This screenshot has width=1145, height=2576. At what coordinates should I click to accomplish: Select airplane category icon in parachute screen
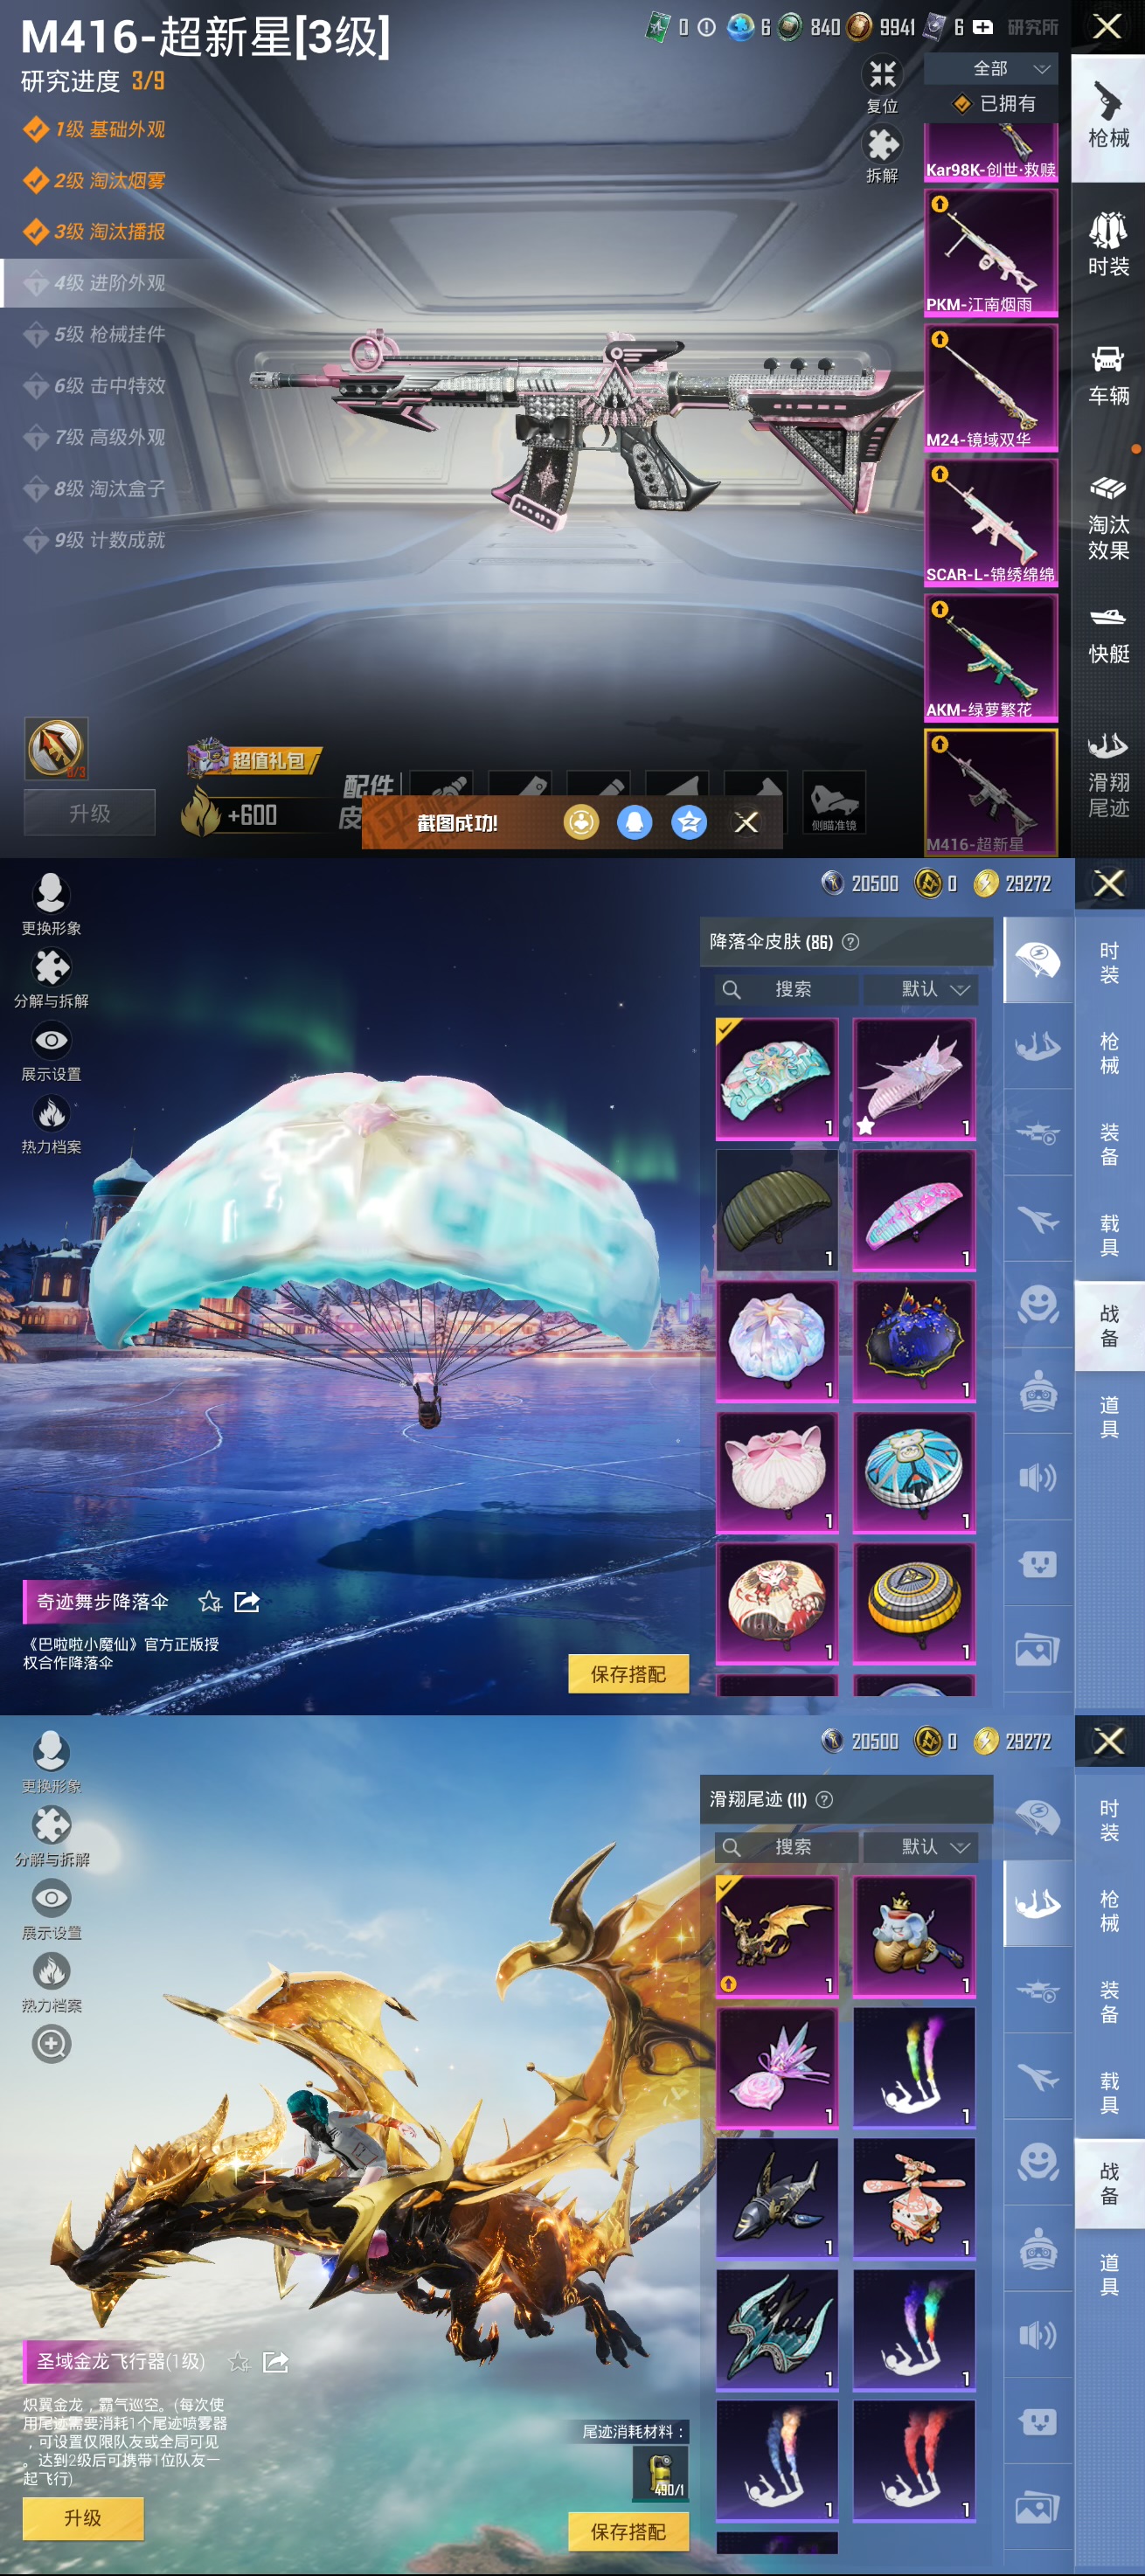pyautogui.click(x=1038, y=1219)
